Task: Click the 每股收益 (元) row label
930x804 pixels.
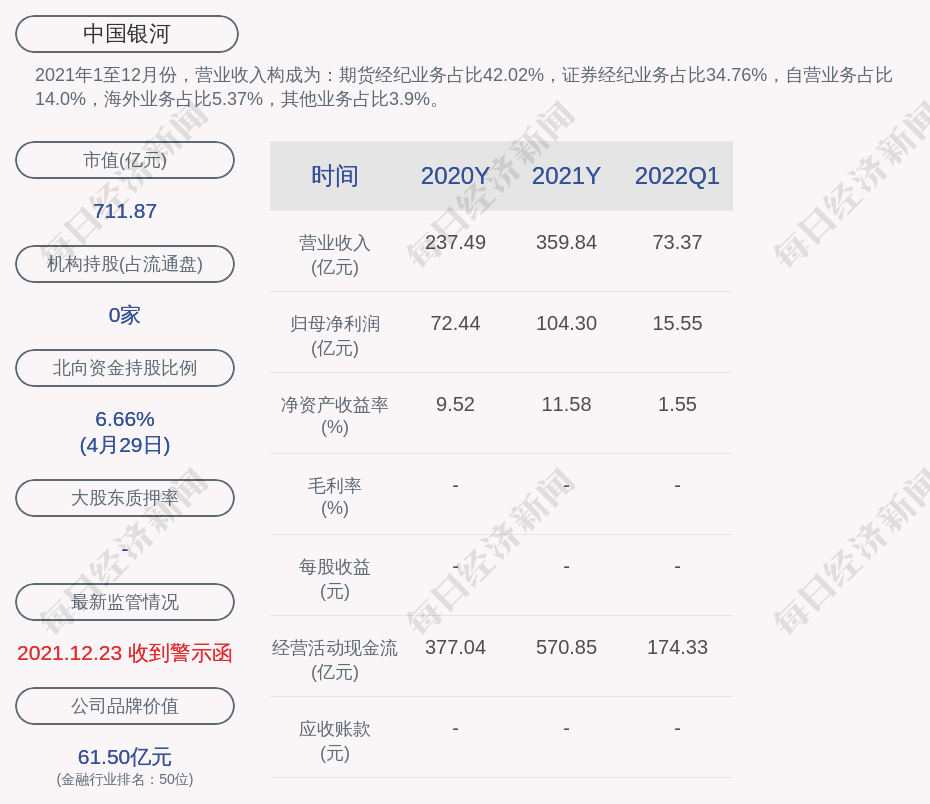Action: pyautogui.click(x=335, y=579)
